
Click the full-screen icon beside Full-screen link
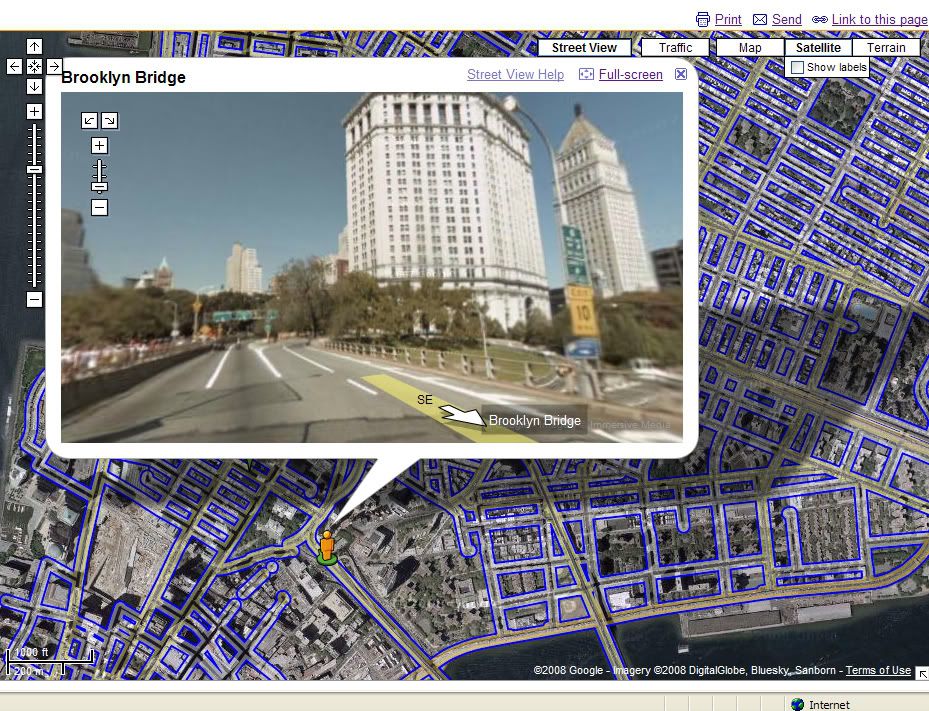pyautogui.click(x=586, y=74)
